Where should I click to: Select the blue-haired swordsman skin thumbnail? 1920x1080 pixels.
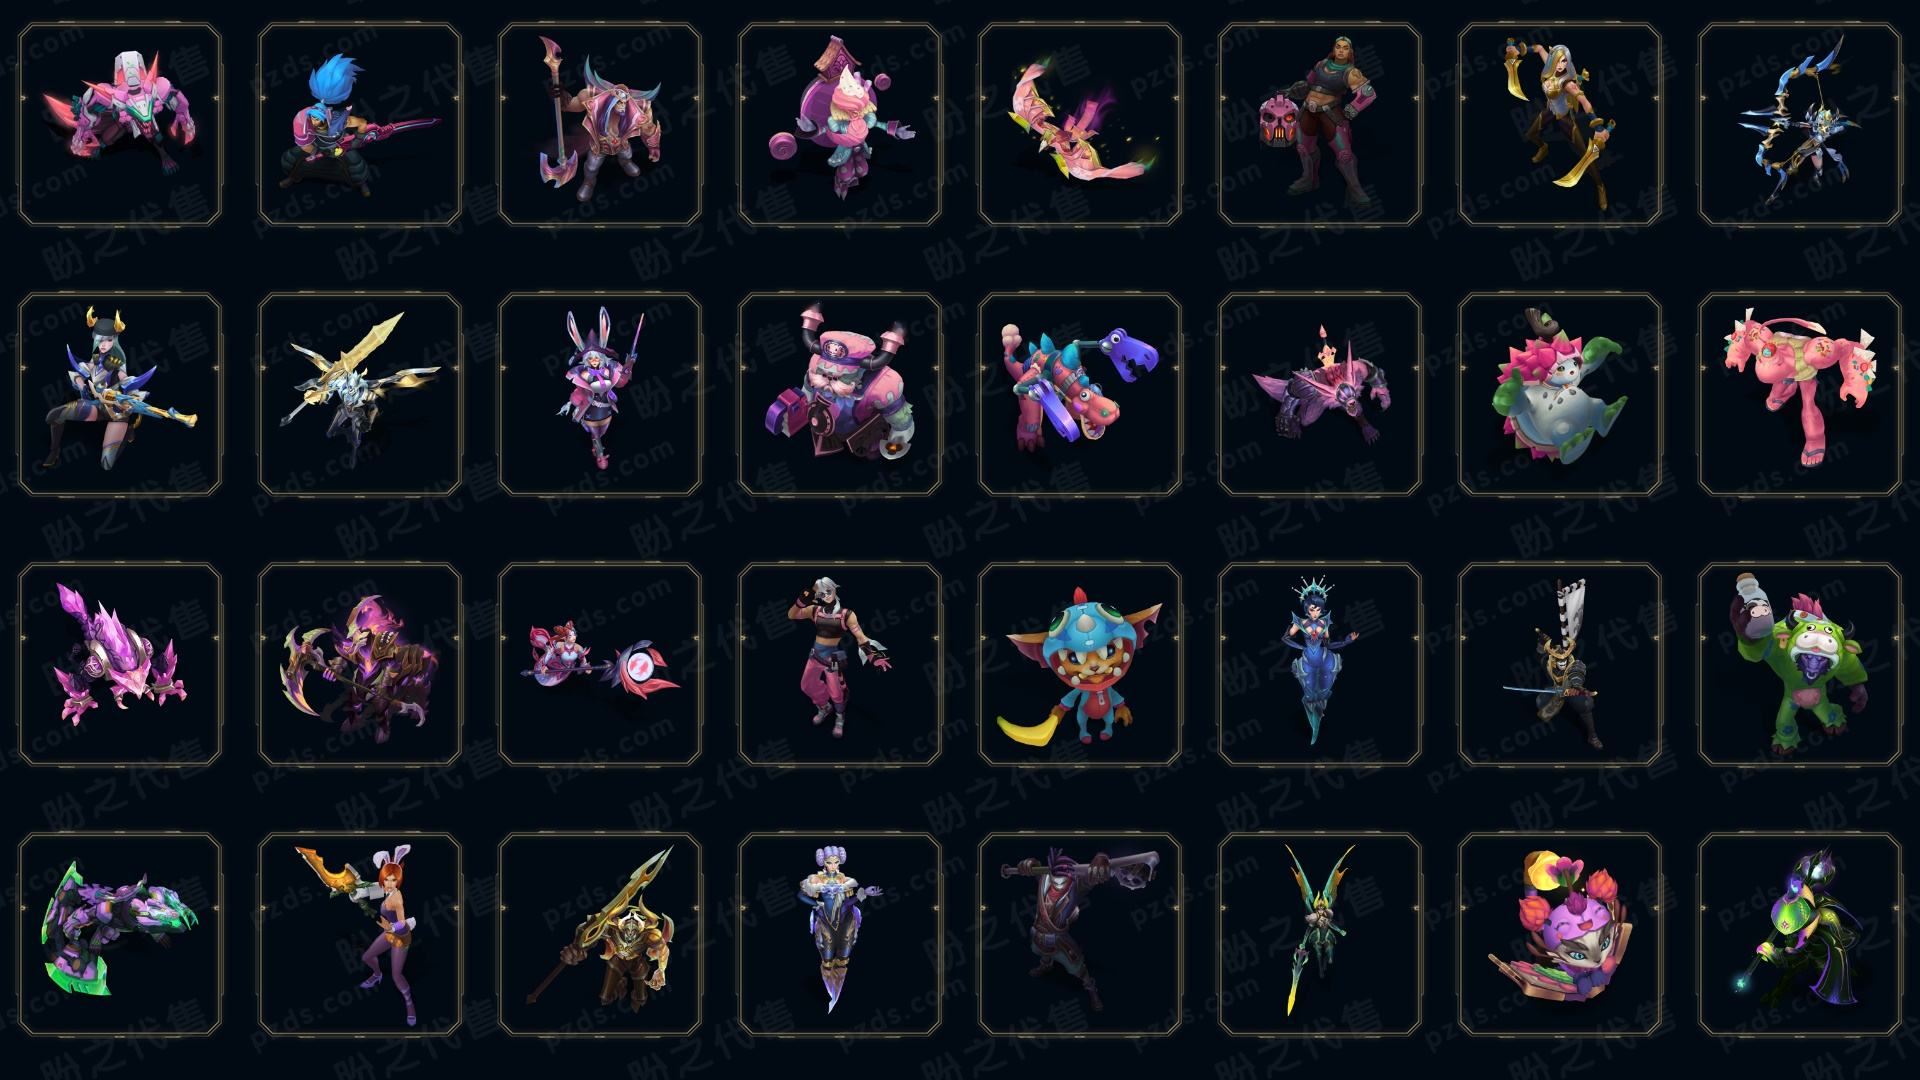360,124
